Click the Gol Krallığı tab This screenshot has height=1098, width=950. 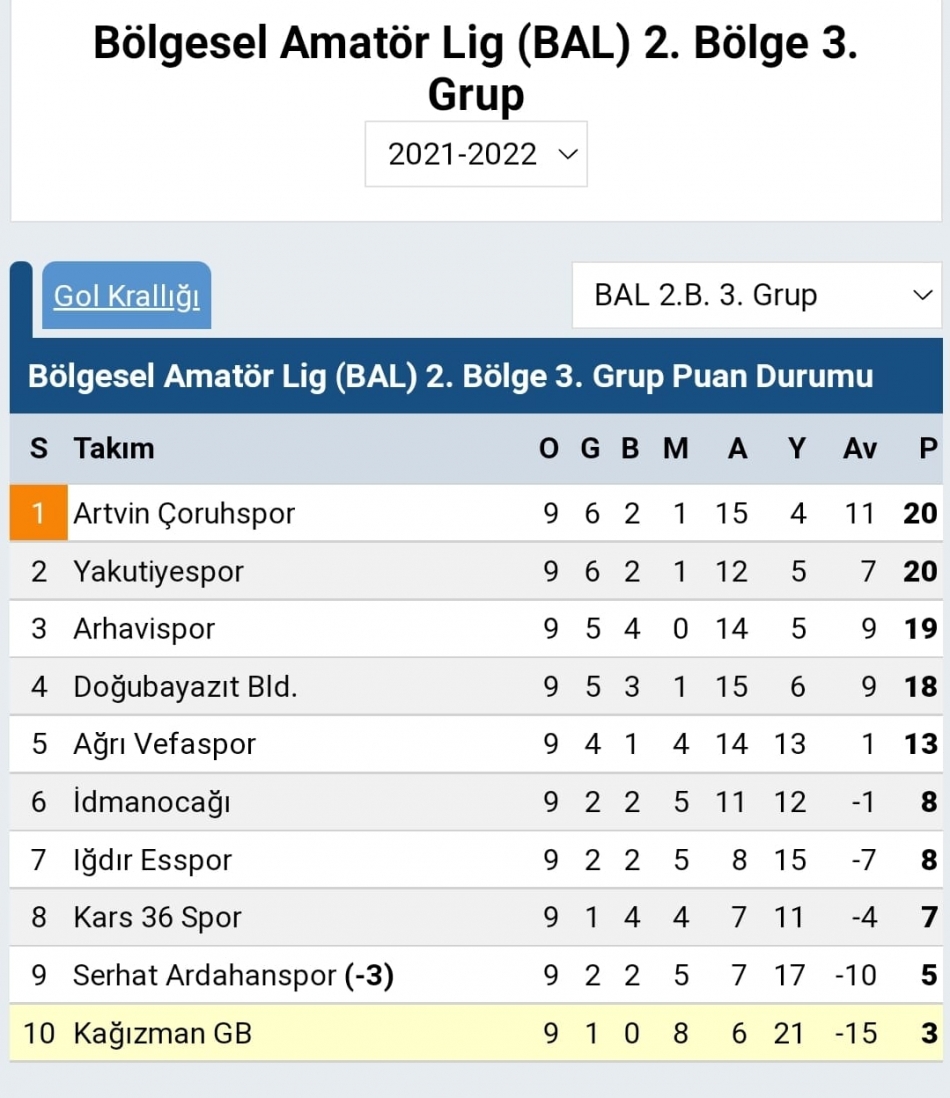(x=126, y=296)
